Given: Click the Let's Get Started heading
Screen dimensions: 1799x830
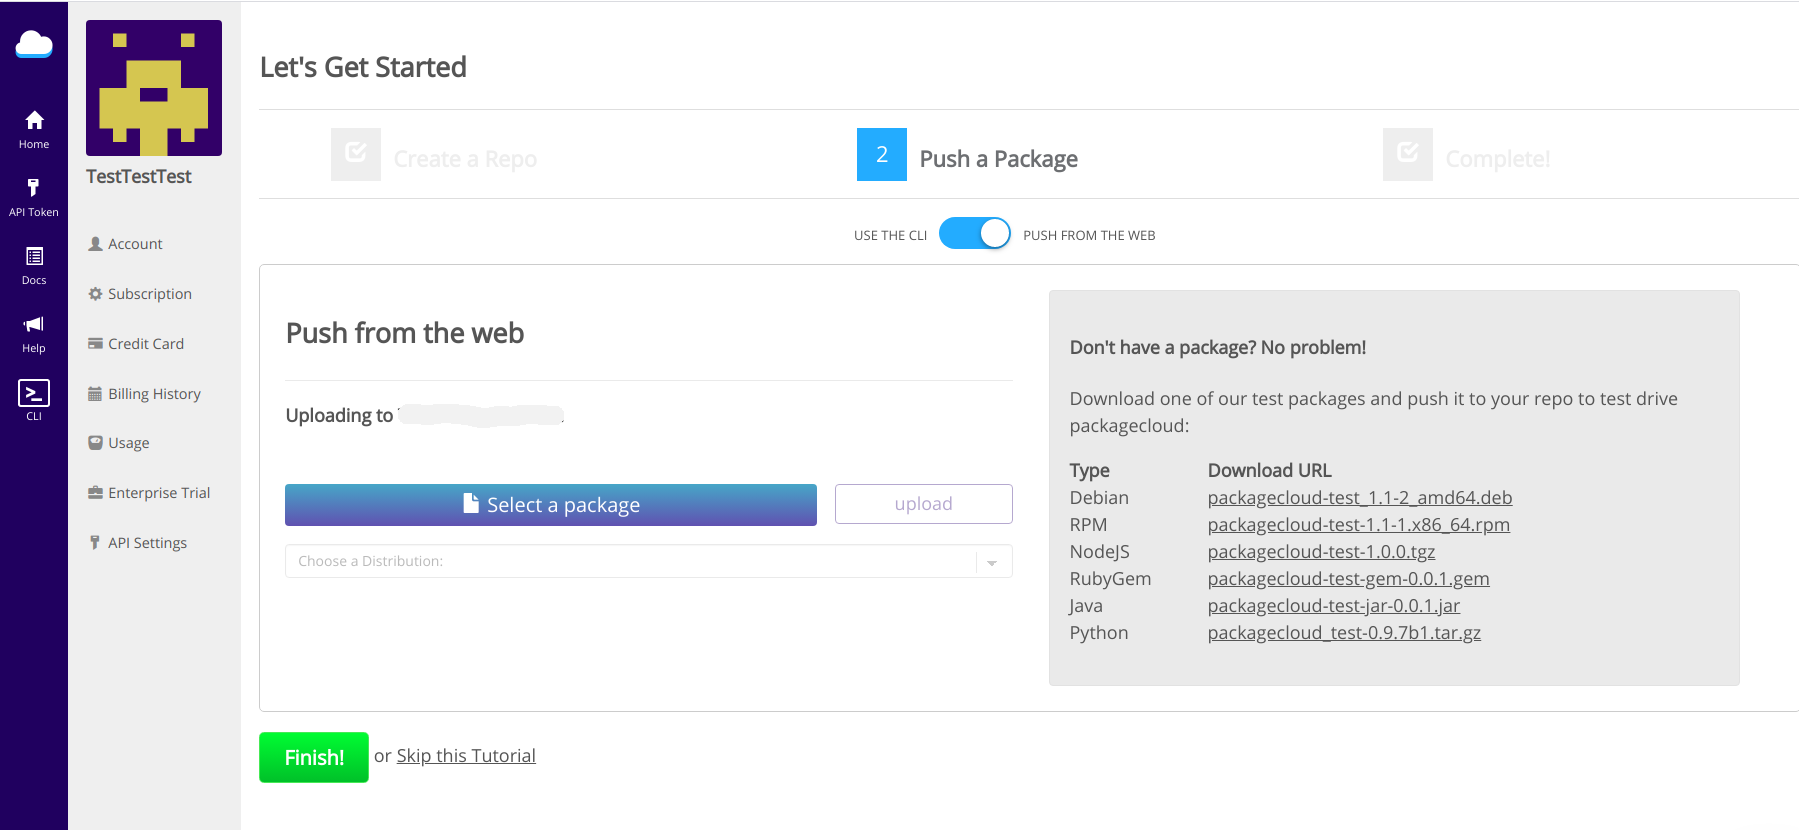Looking at the screenshot, I should pyautogui.click(x=363, y=67).
